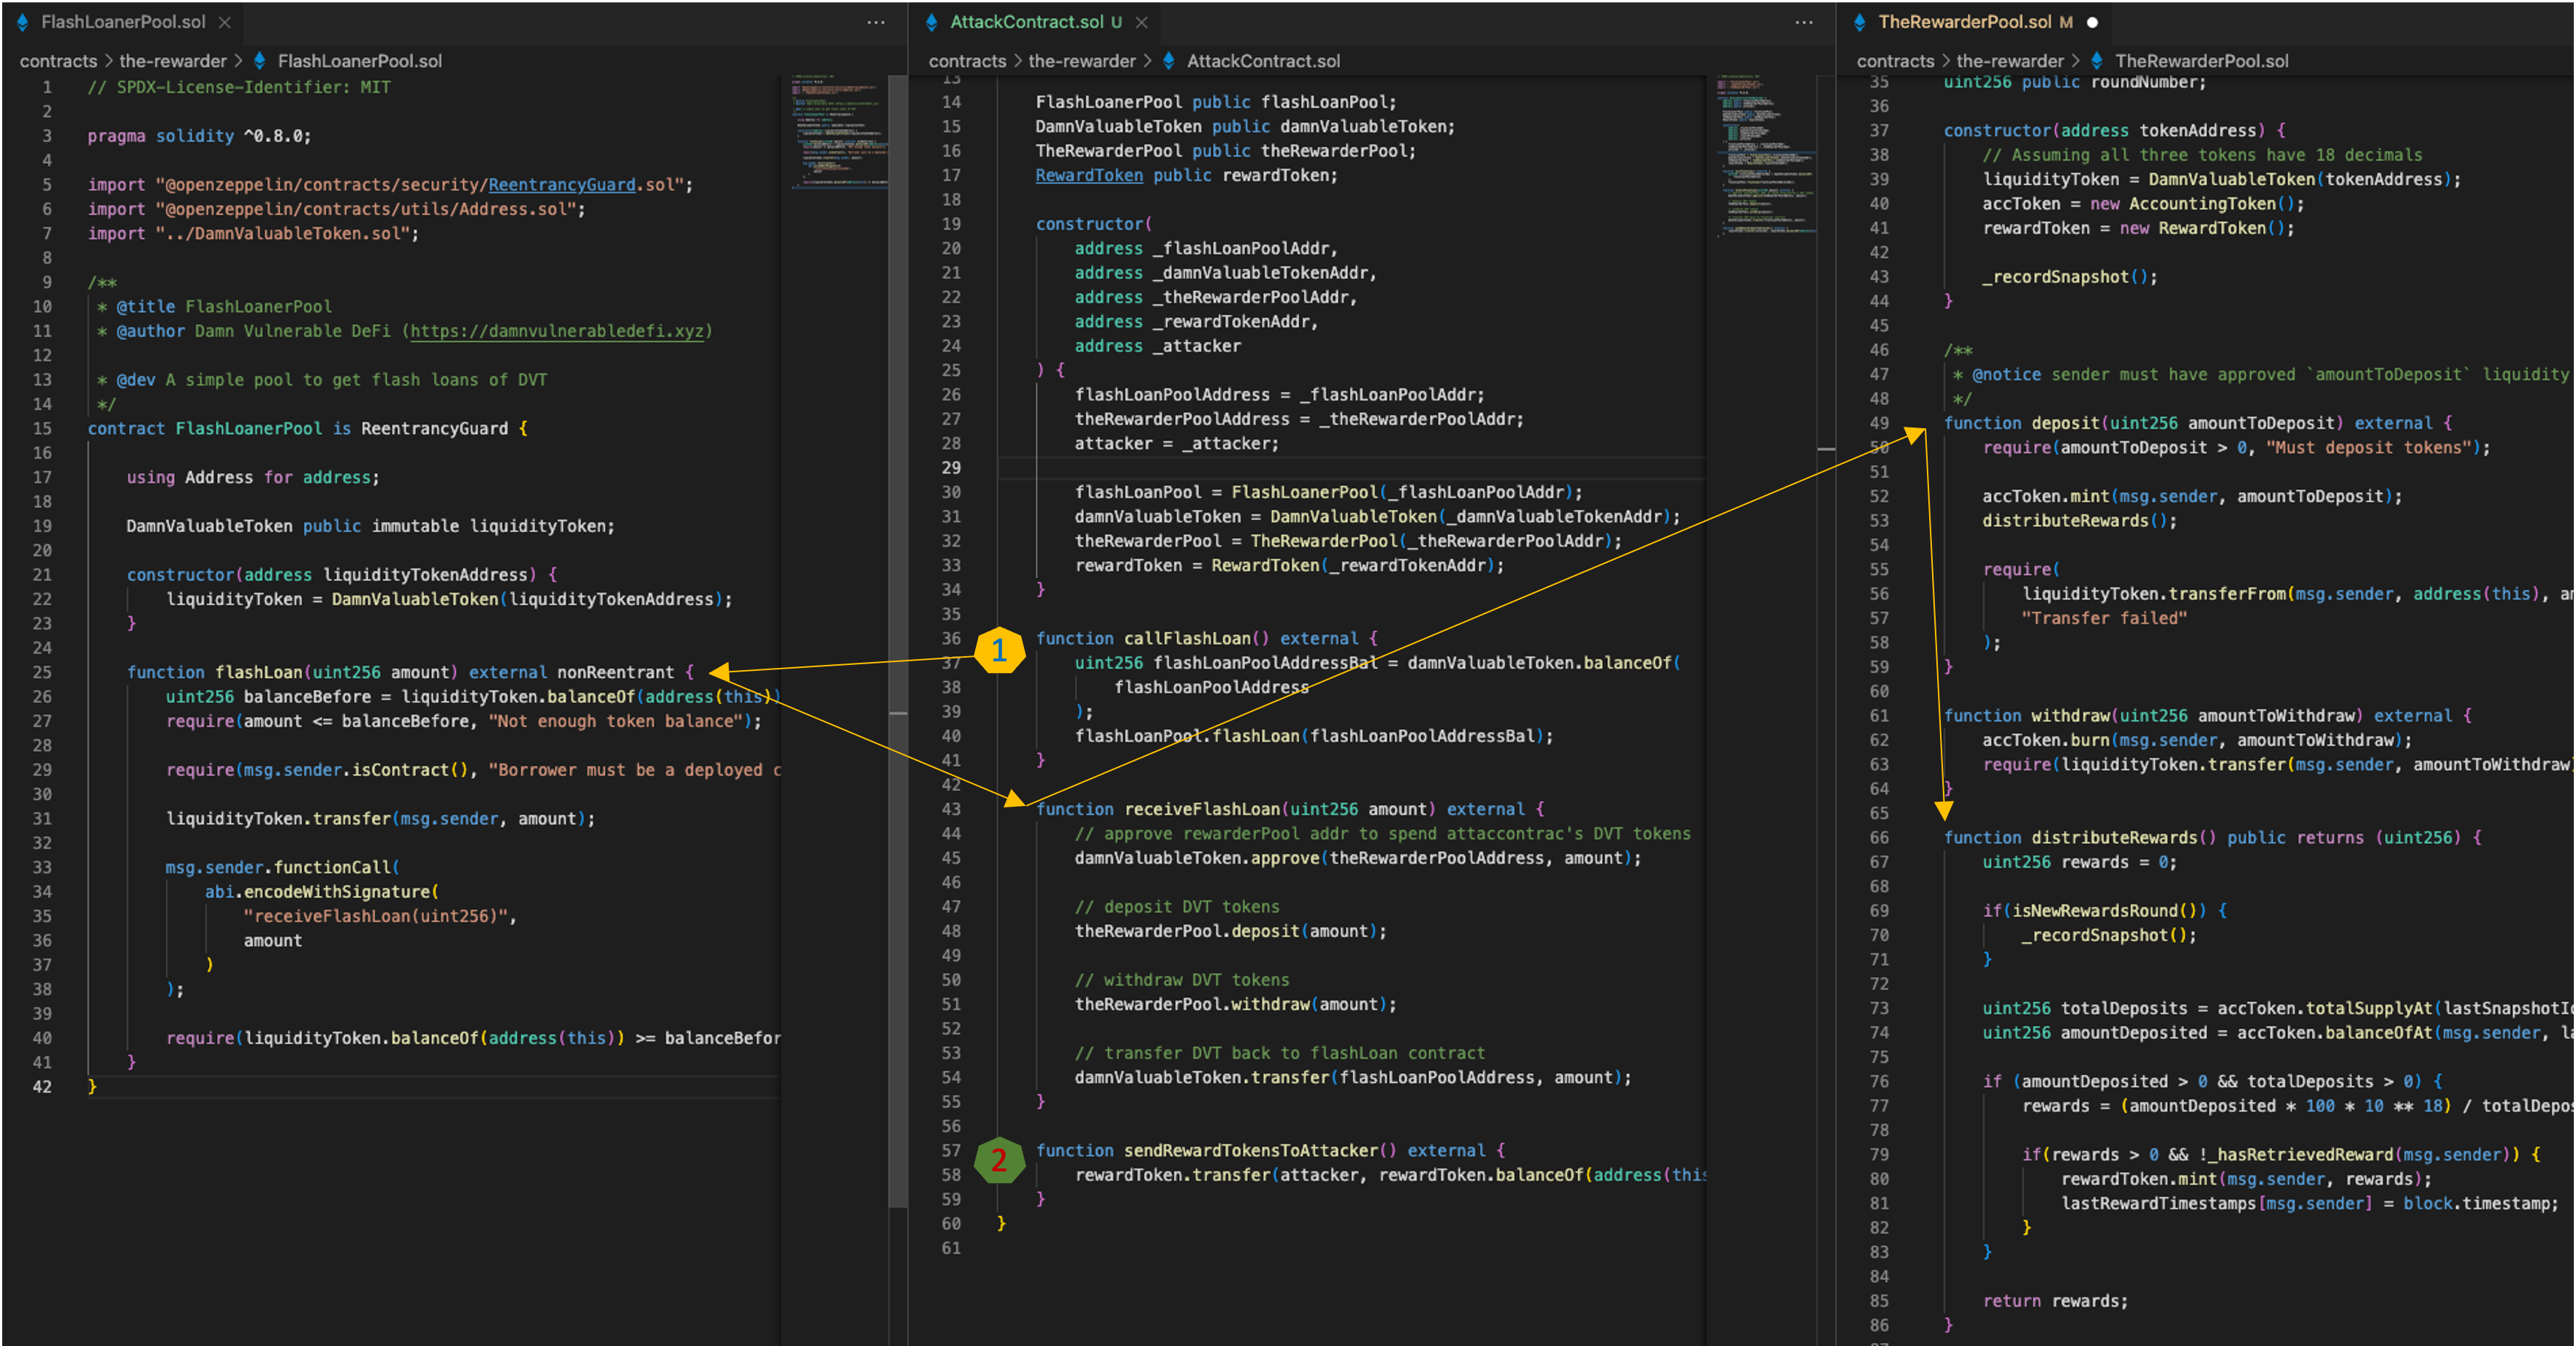The width and height of the screenshot is (2576, 1346).
Task: Click the unsaved dot on TheRewarderPool.sol tab
Action: [x=2092, y=22]
